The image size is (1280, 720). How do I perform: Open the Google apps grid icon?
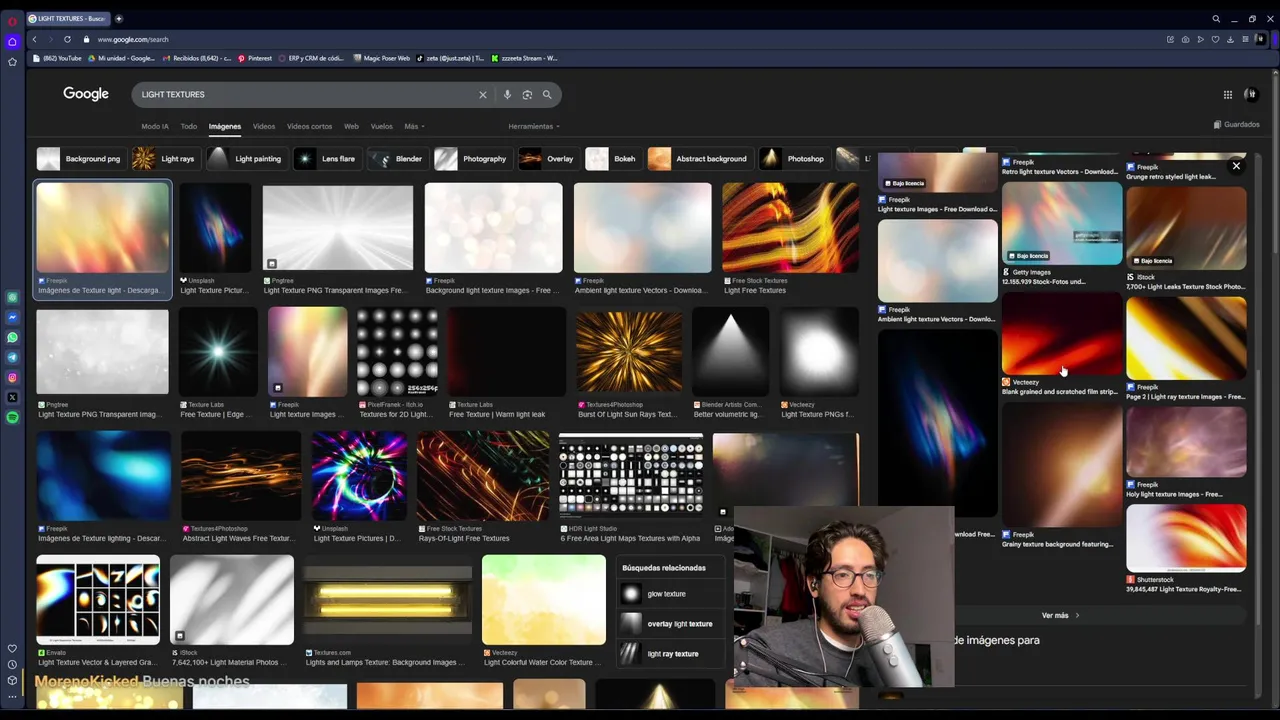[x=1227, y=94]
